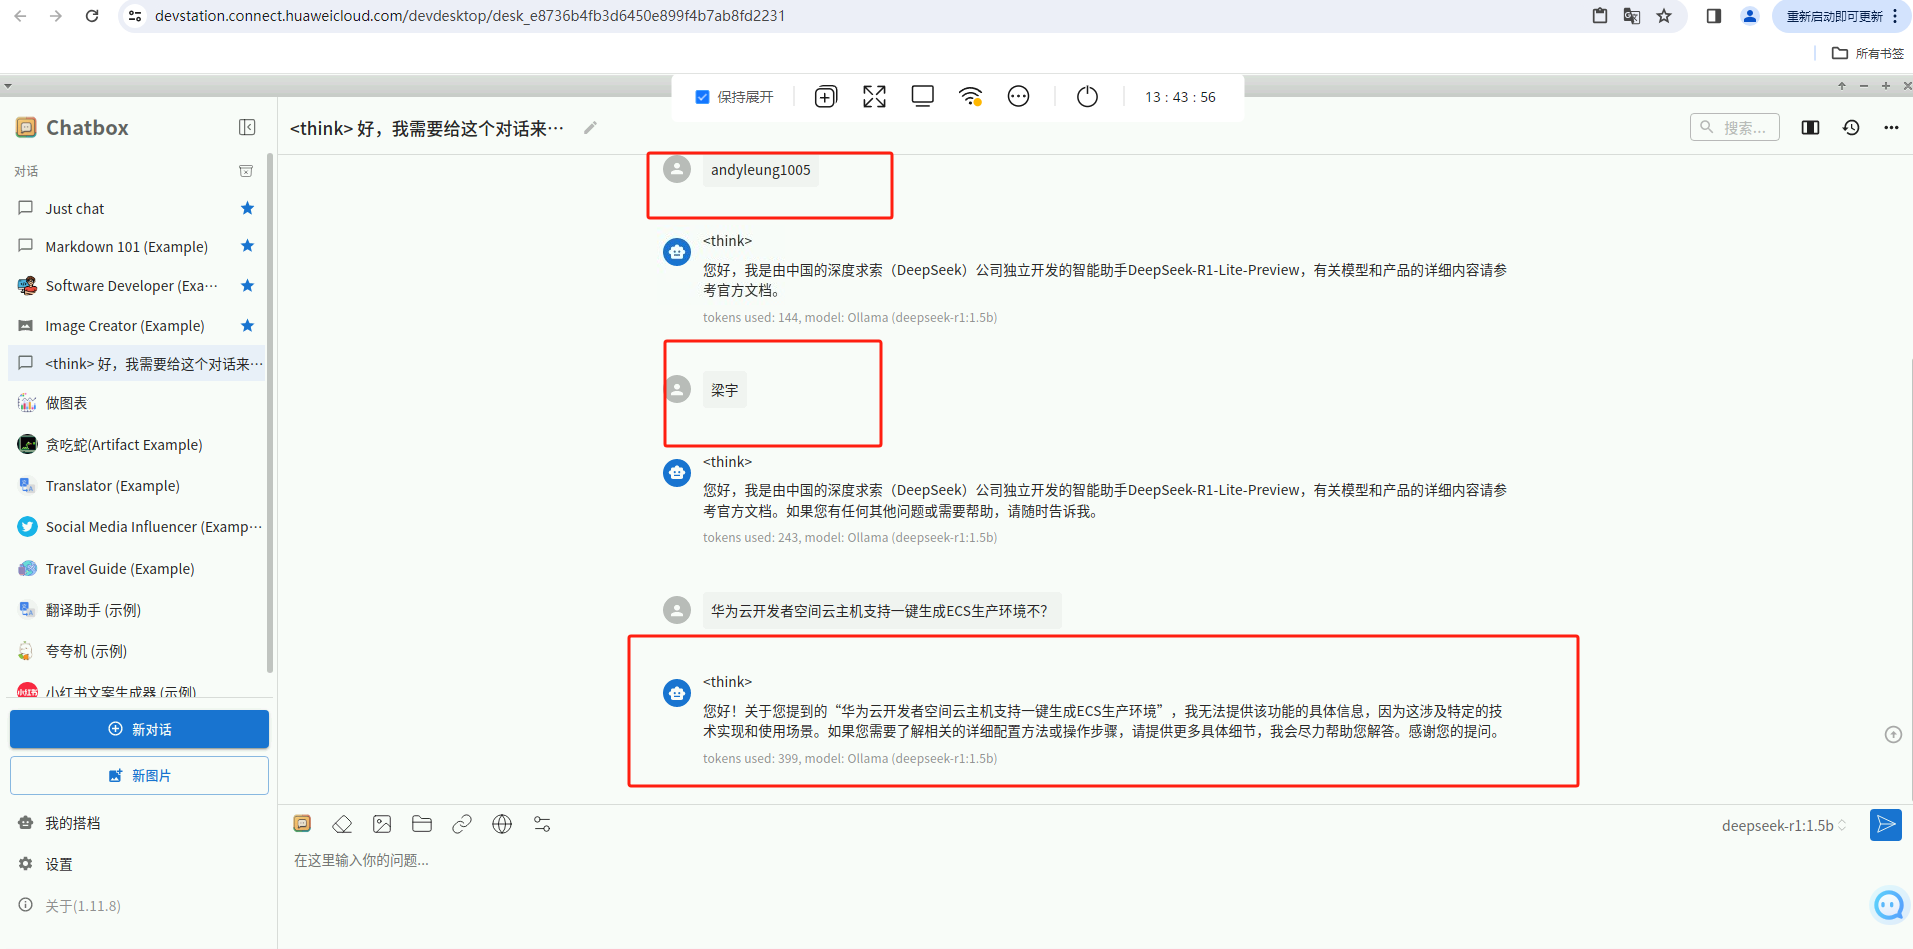Attach a link using the chain icon
The image size is (1913, 949).
462,824
